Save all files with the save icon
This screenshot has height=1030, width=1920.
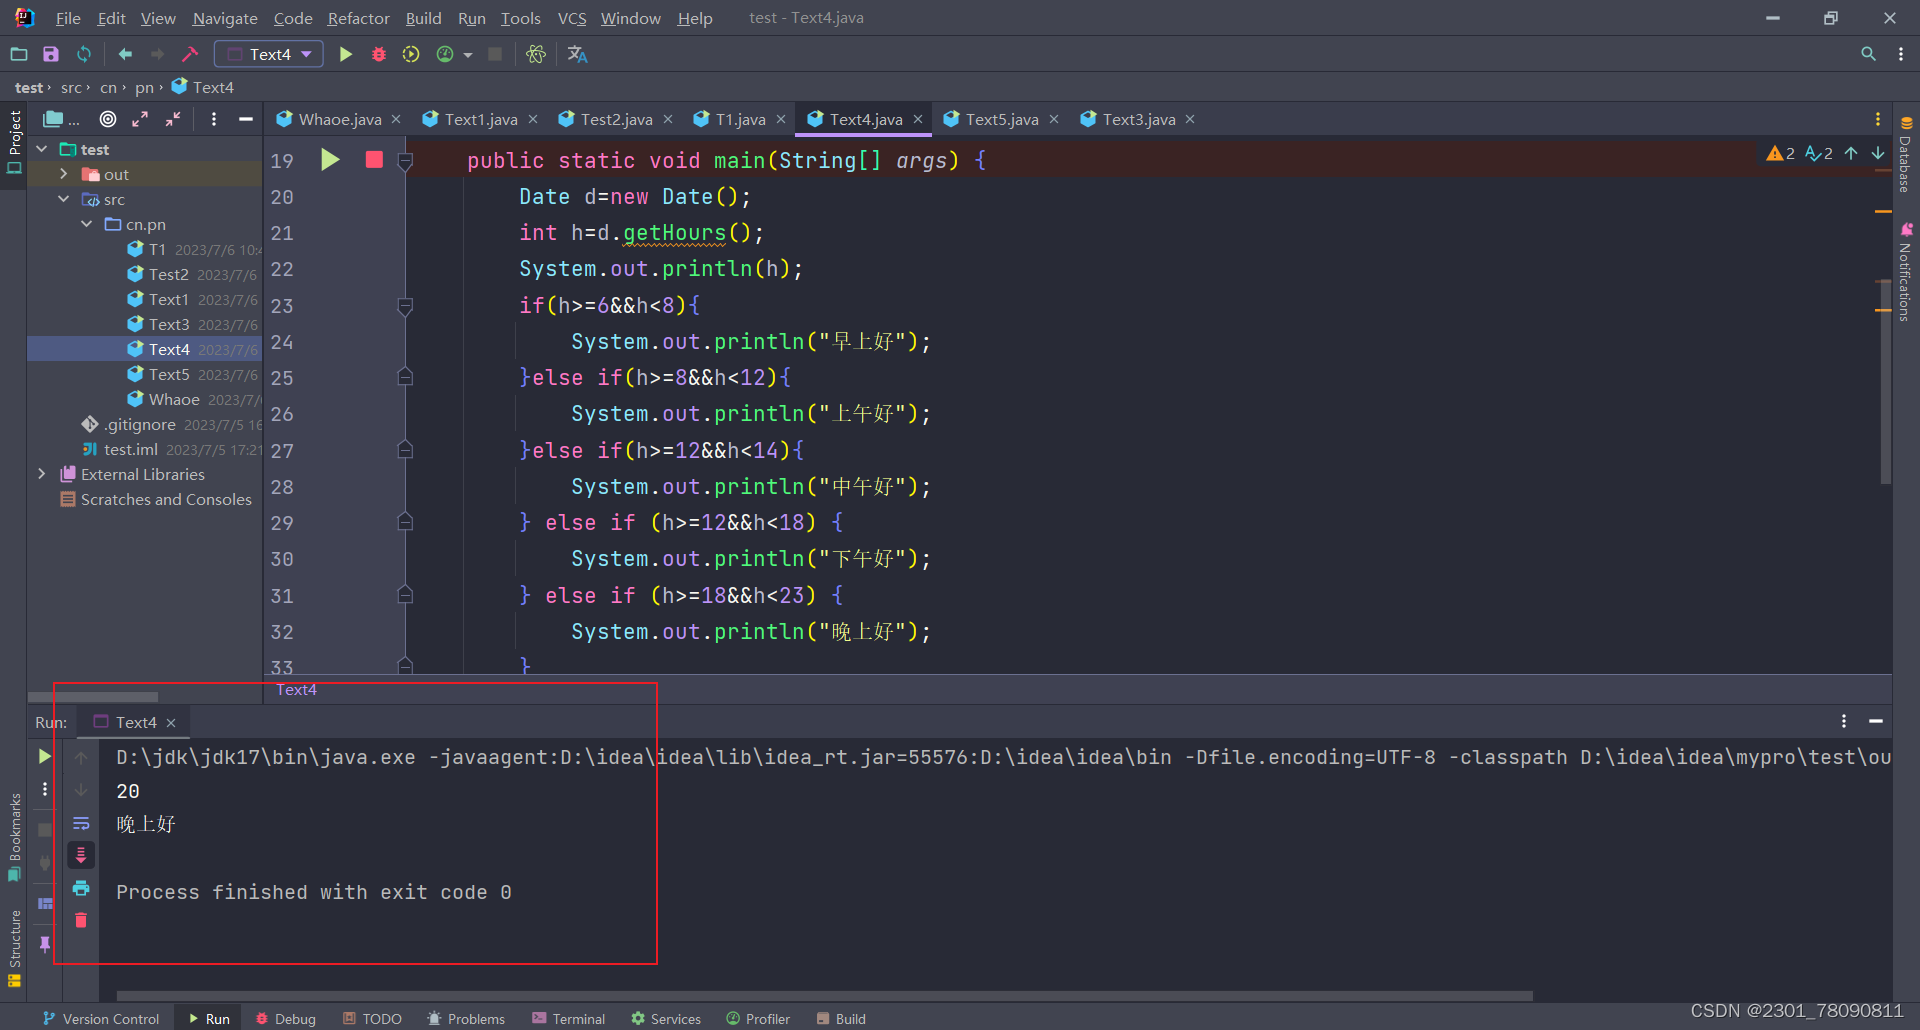[51, 54]
